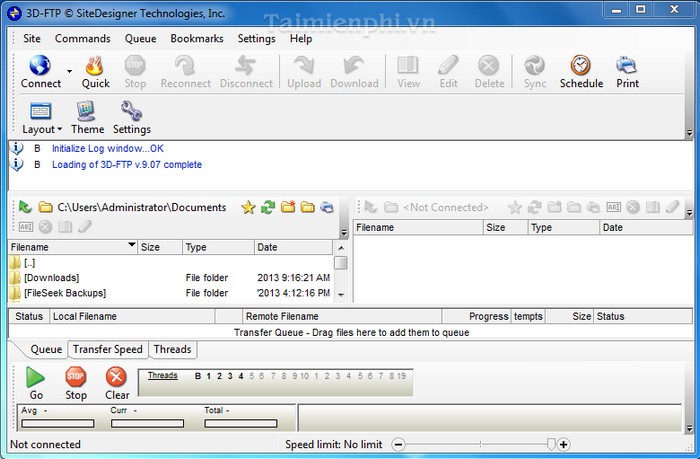
Task: Click the yellow star bookmark icon in local pane
Action: pos(248,207)
